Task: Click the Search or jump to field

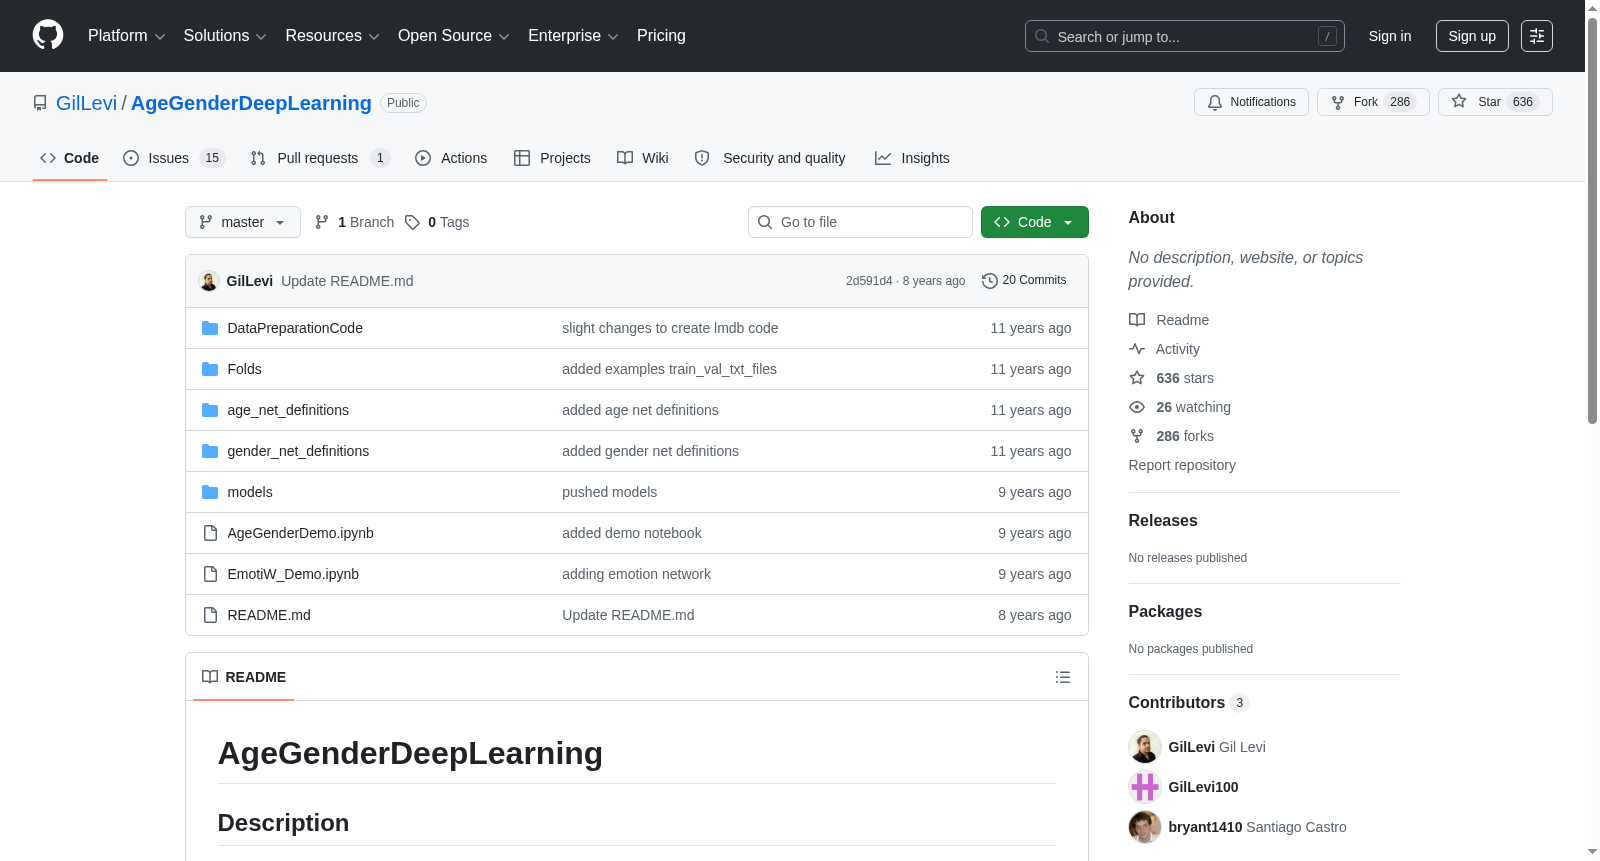Action: tap(1185, 36)
